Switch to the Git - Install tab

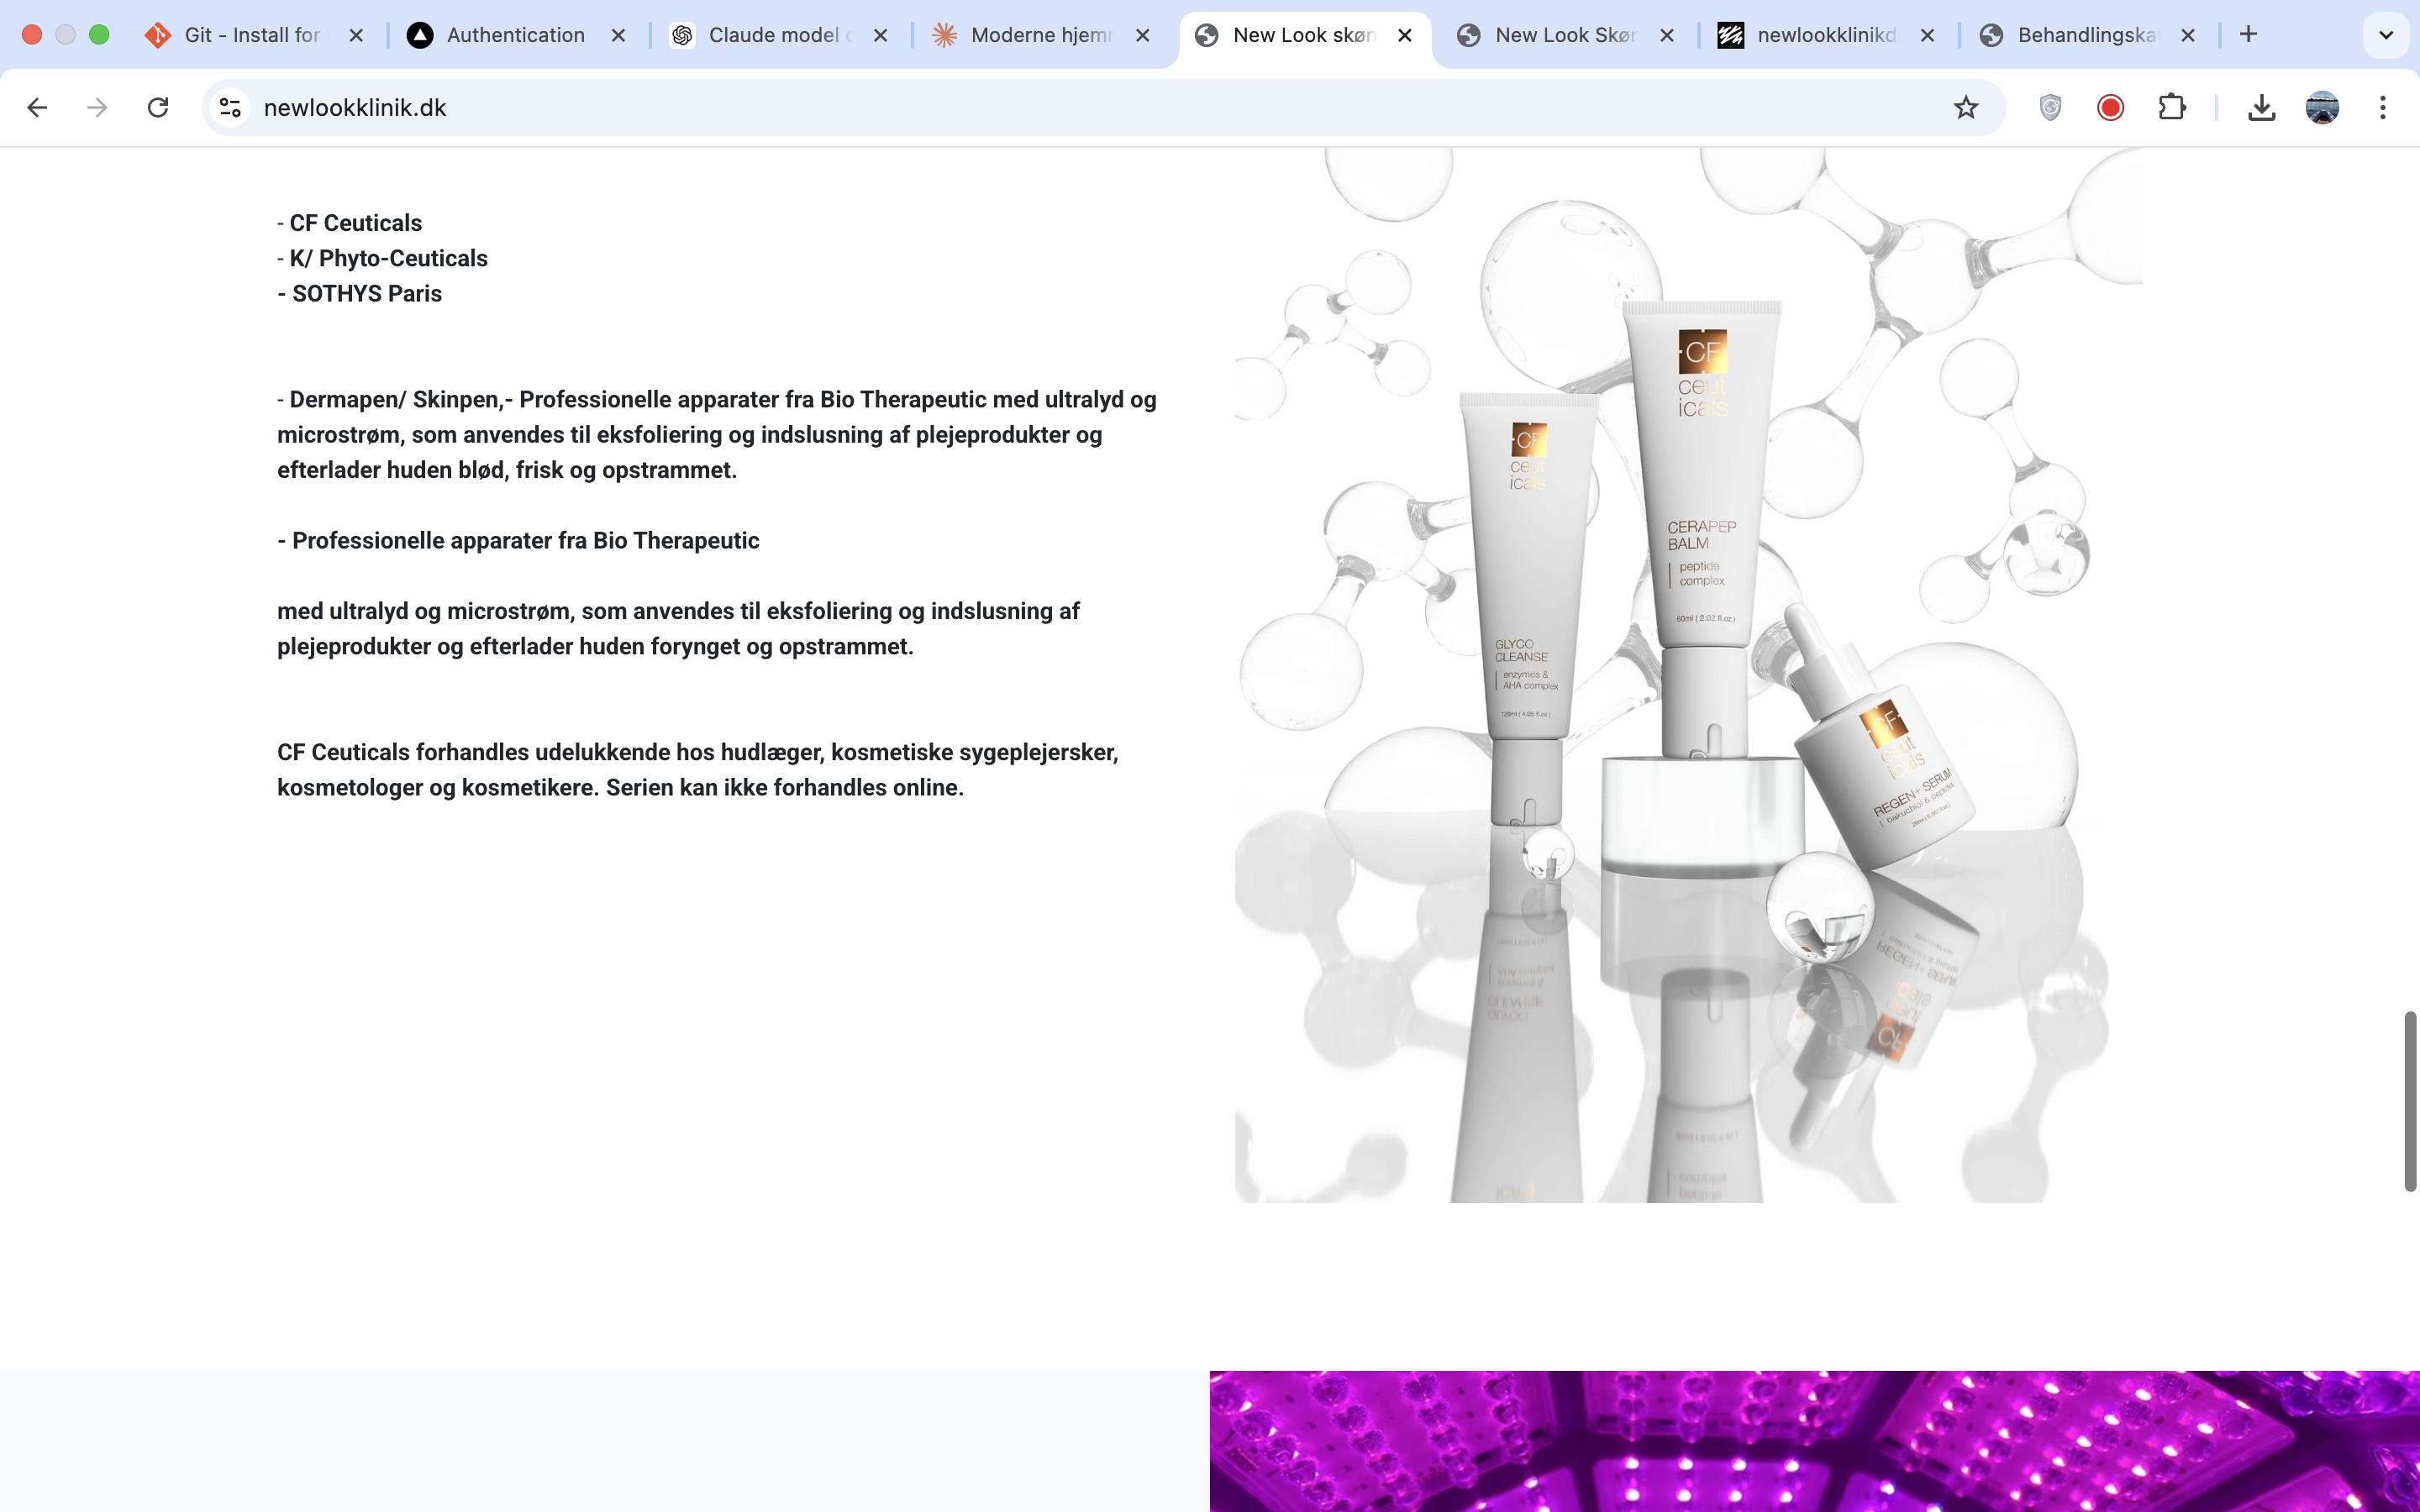[250, 35]
